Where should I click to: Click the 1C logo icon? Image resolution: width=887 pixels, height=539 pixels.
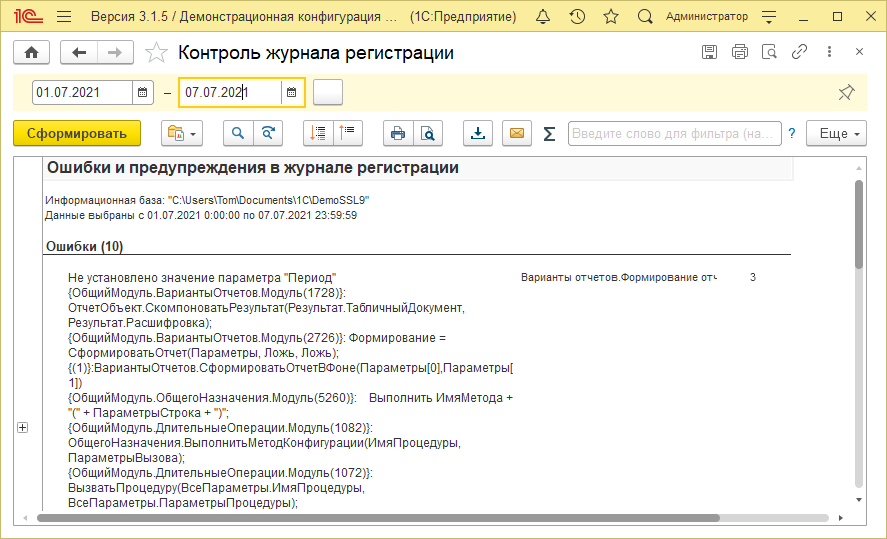pos(28,16)
